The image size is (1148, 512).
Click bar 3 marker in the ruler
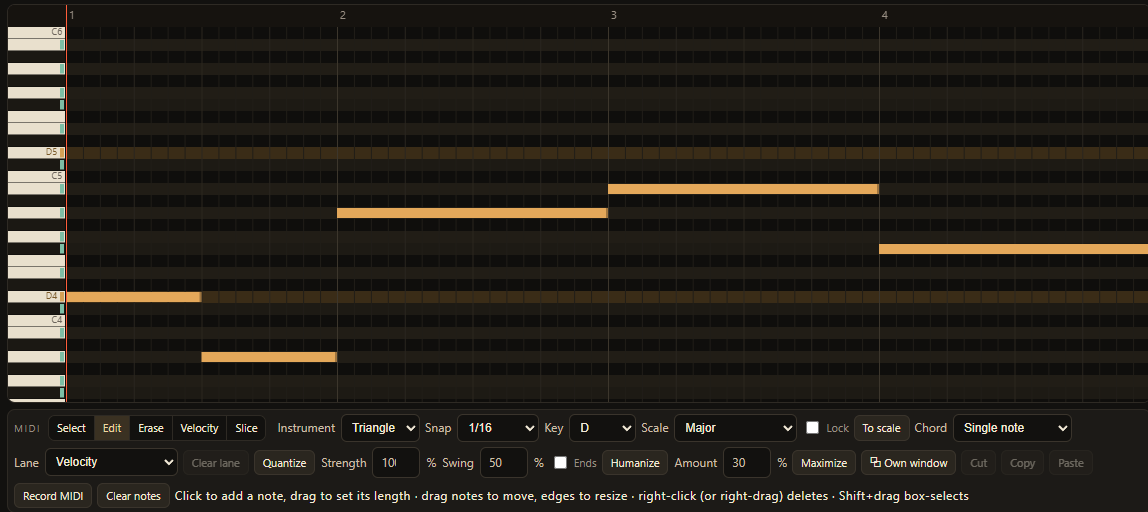coord(614,15)
